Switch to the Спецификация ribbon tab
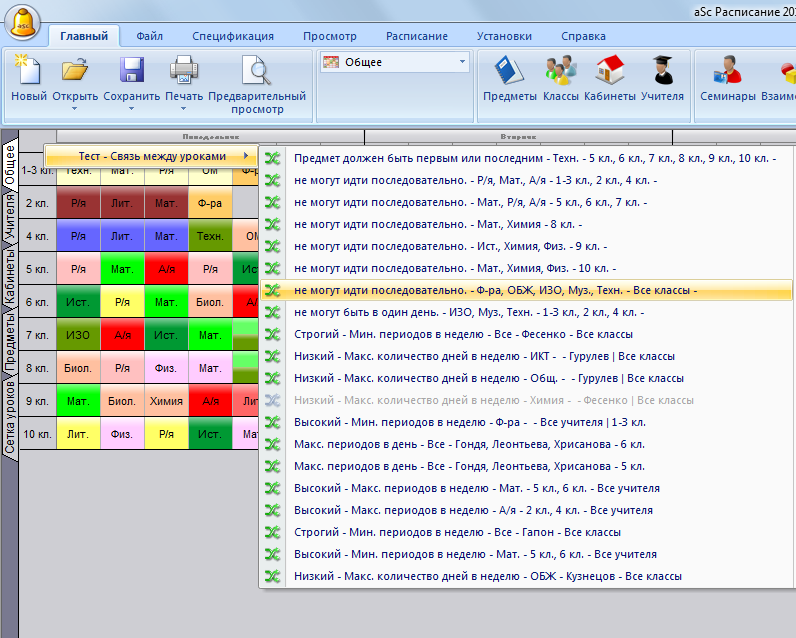Screen dimensions: 796x638 coord(232,36)
